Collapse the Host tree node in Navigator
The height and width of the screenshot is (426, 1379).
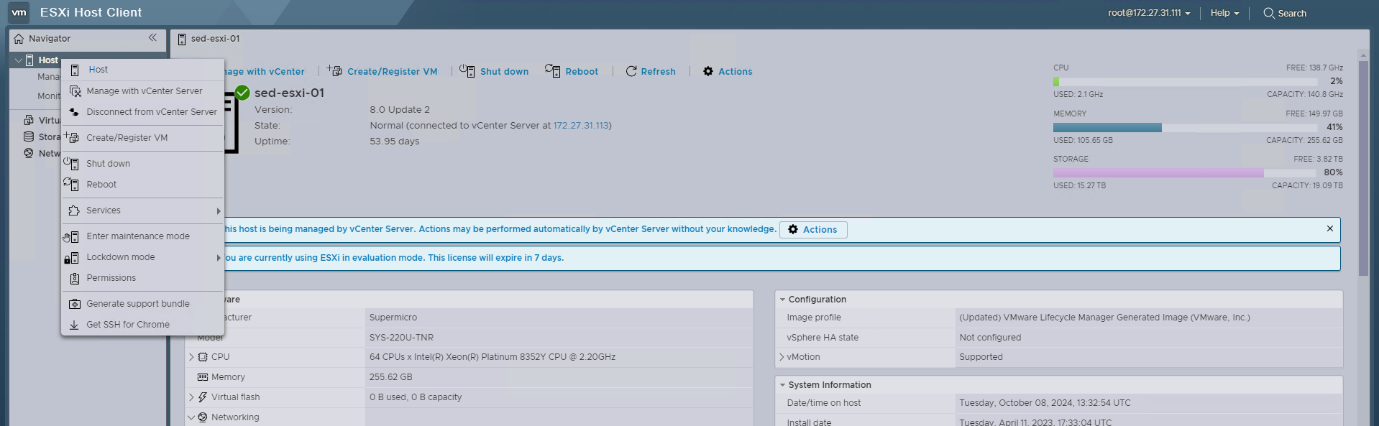point(19,61)
